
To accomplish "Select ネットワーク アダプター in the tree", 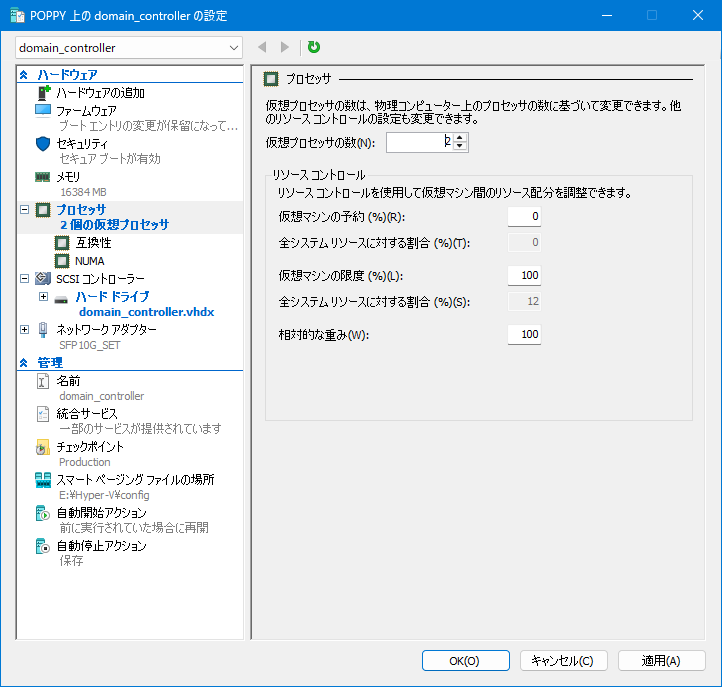I will click(106, 330).
